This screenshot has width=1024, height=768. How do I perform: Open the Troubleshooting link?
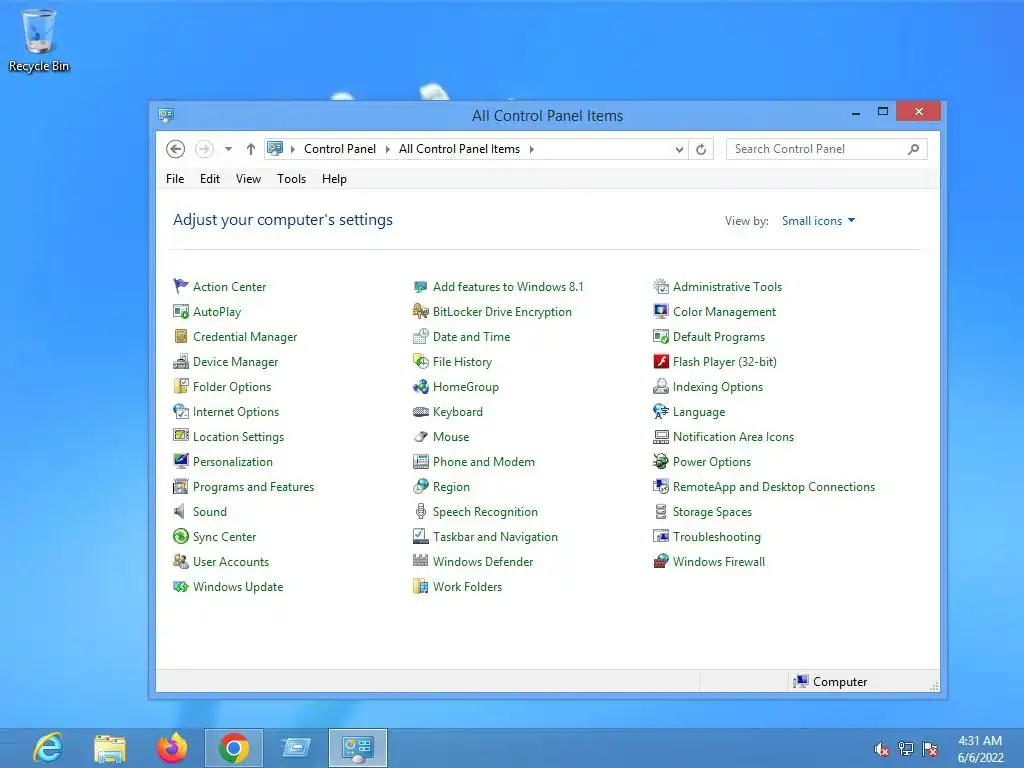pos(716,537)
